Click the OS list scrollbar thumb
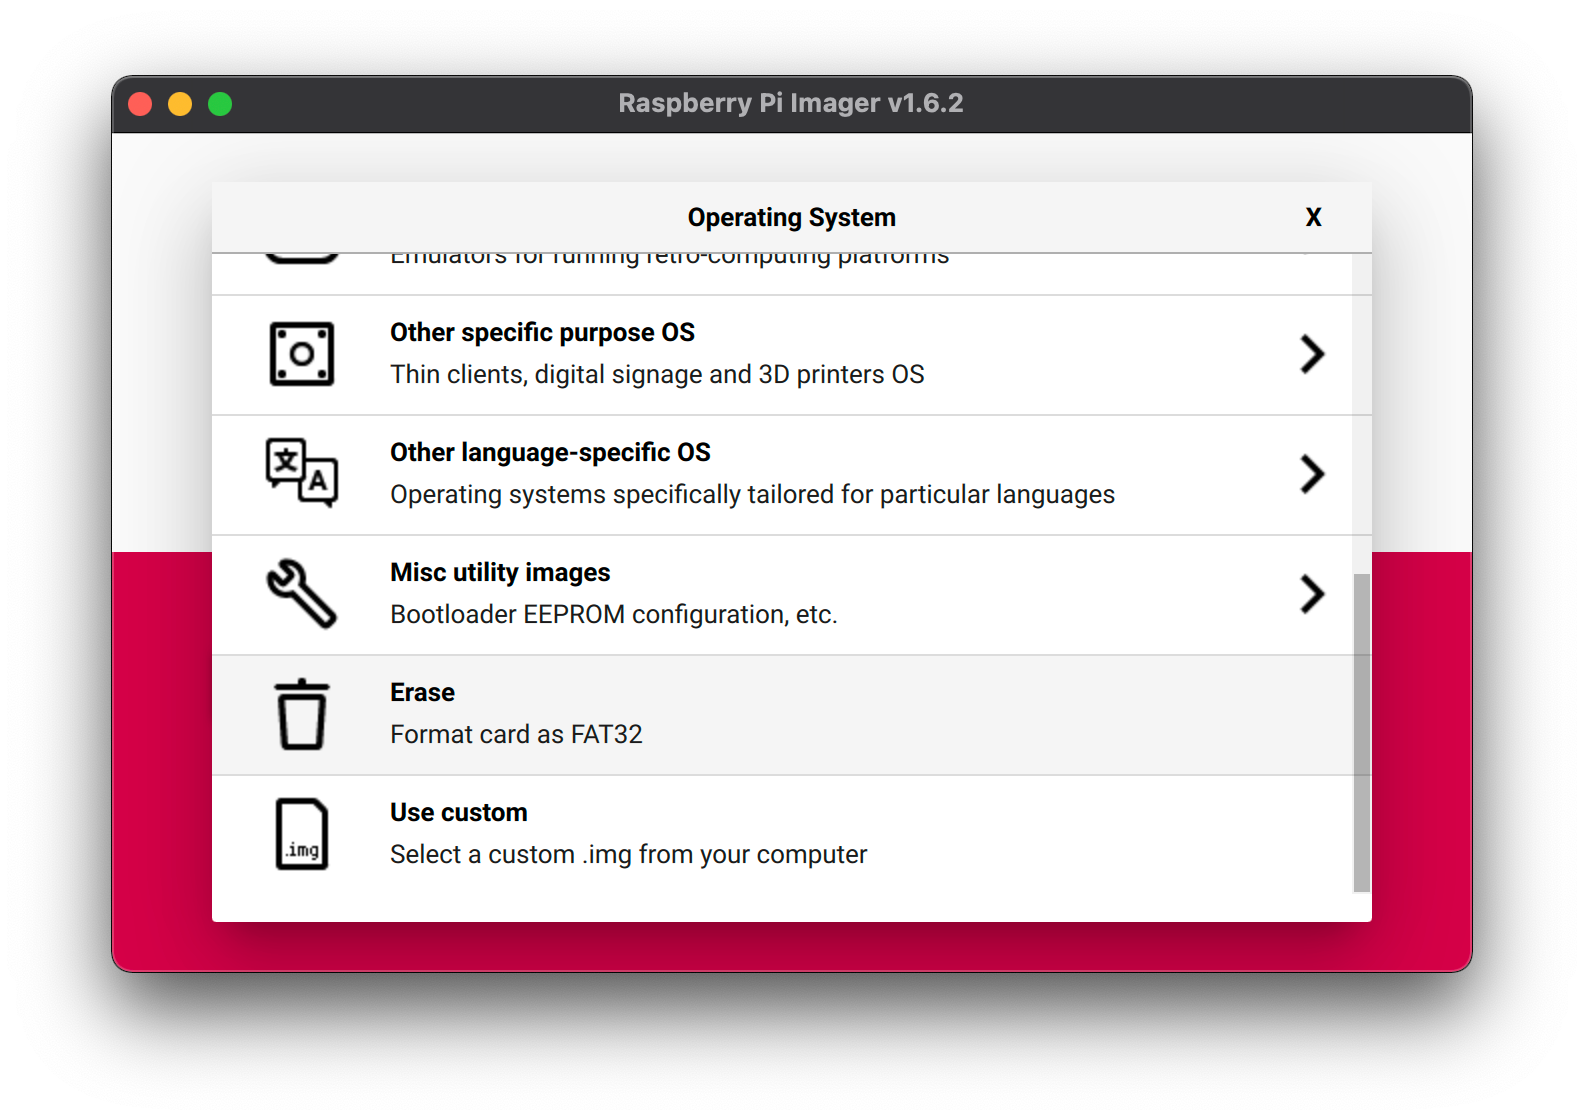Viewport: 1584px width, 1120px height. coord(1361,732)
